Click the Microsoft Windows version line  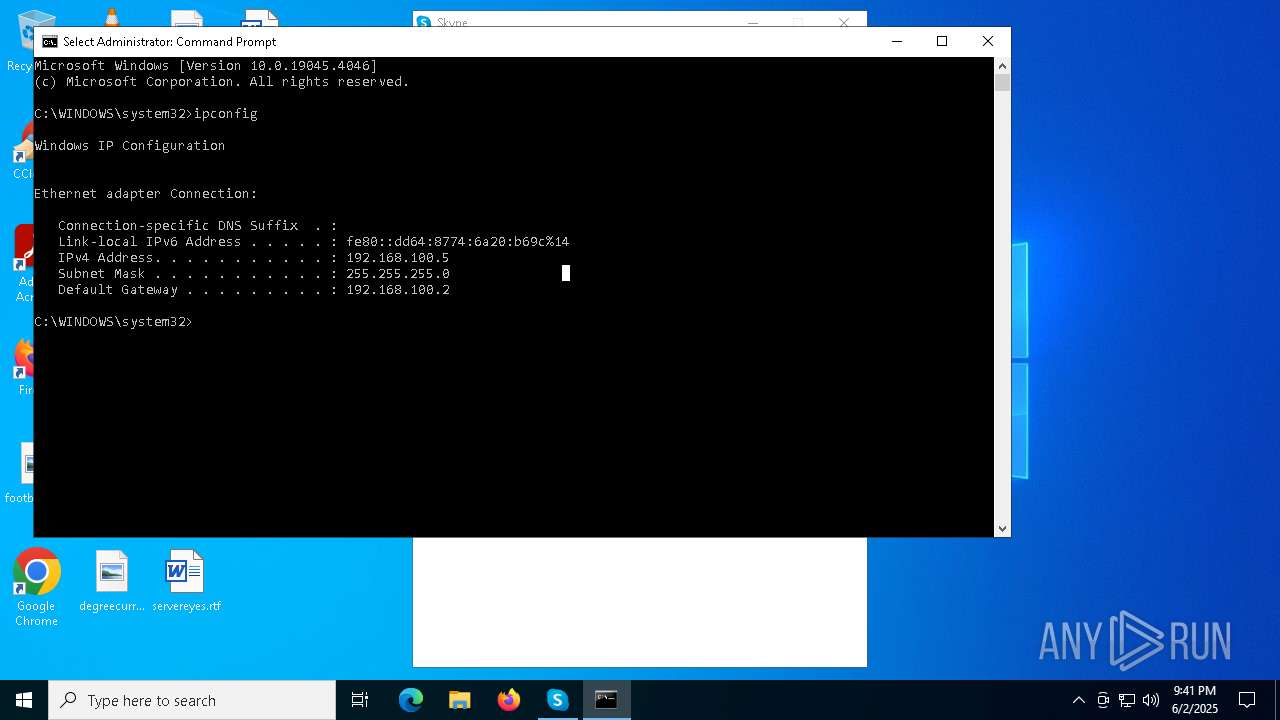coord(206,66)
